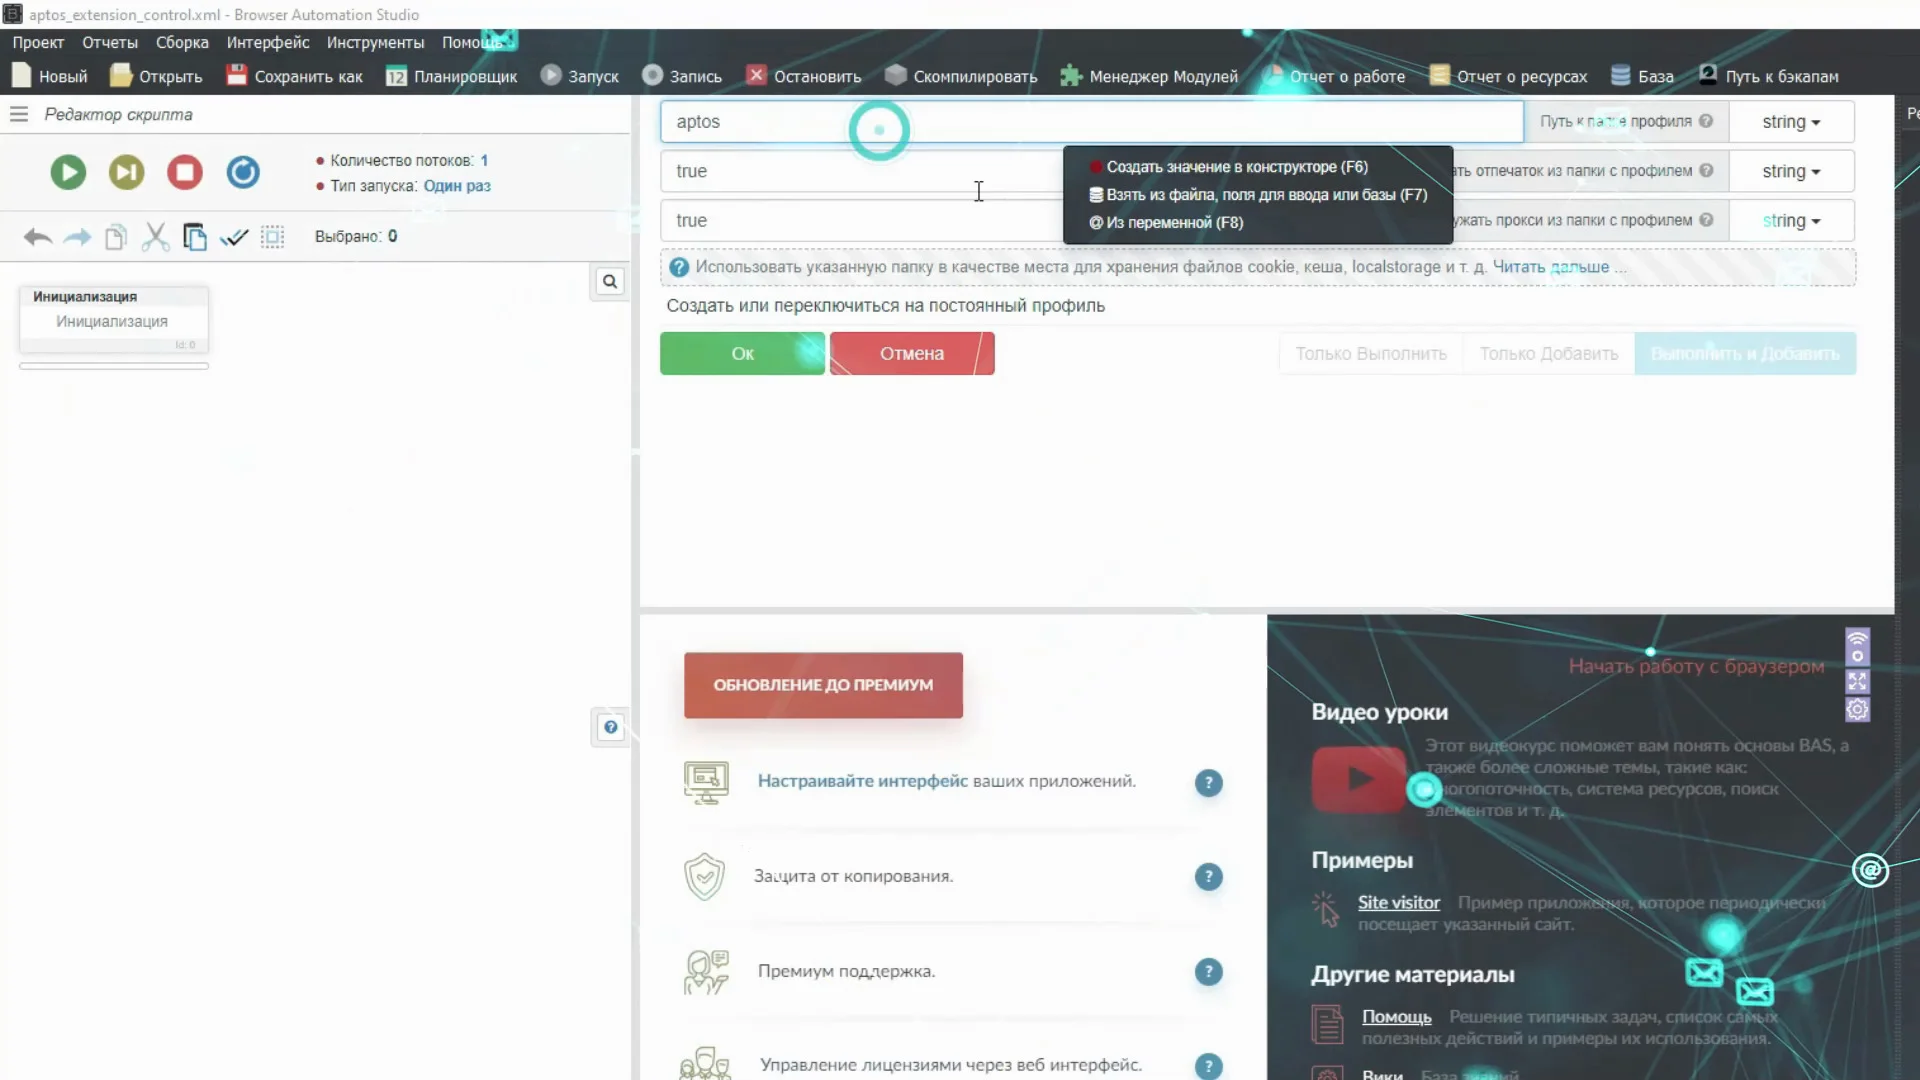Click the help bubble for Настраивайте интерфейс
The width and height of the screenshot is (1920, 1080).
pyautogui.click(x=1209, y=783)
